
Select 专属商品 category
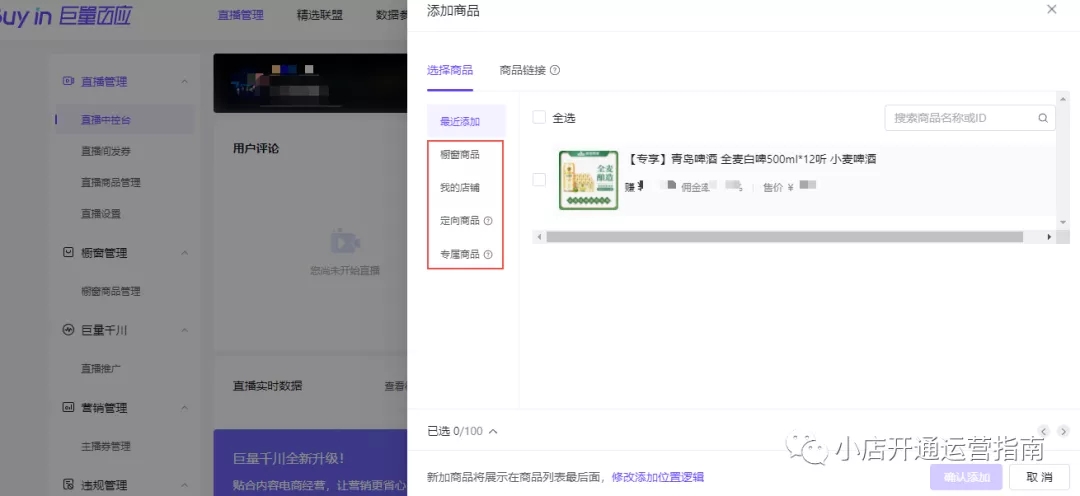460,254
